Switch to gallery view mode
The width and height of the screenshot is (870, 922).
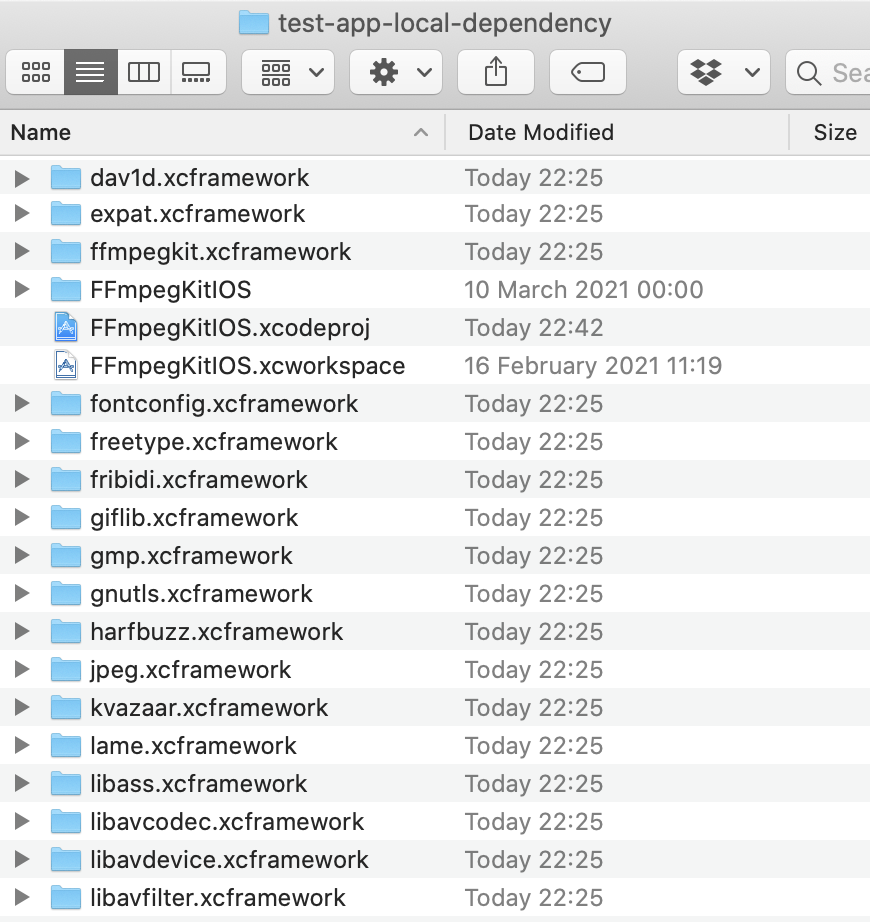pyautogui.click(x=197, y=72)
